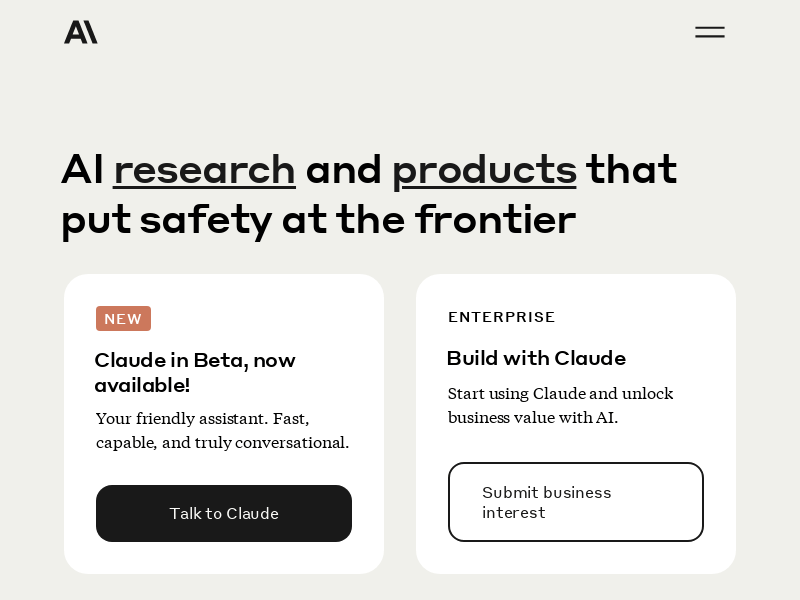Follow the underlined "research" link
The width and height of the screenshot is (800, 600).
[204, 170]
